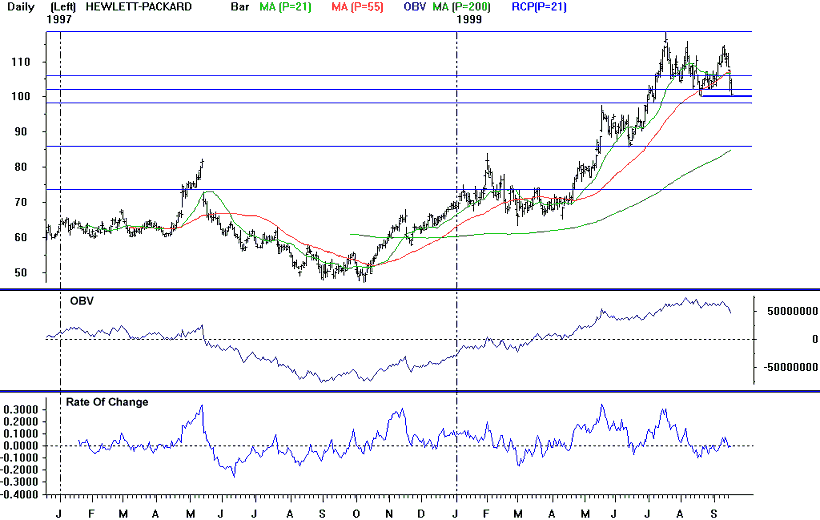Click the MA (P=200) legend label
The width and height of the screenshot is (820, 520).
coord(461,7)
